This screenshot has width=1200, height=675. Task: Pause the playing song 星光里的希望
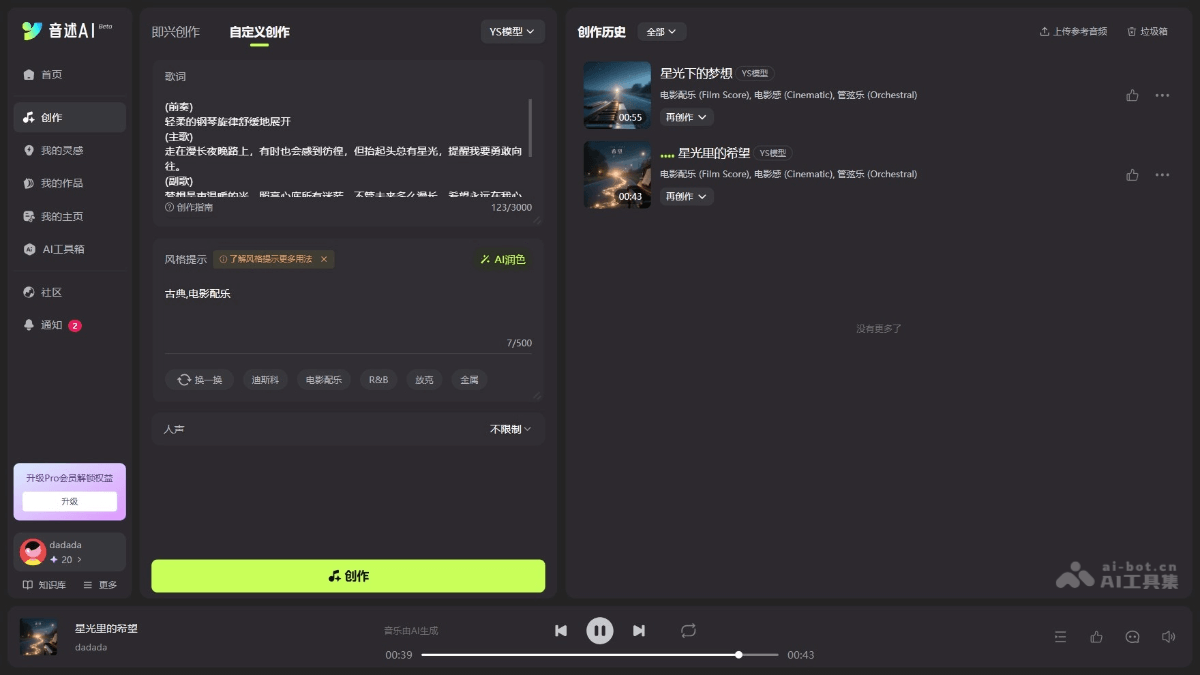point(599,630)
